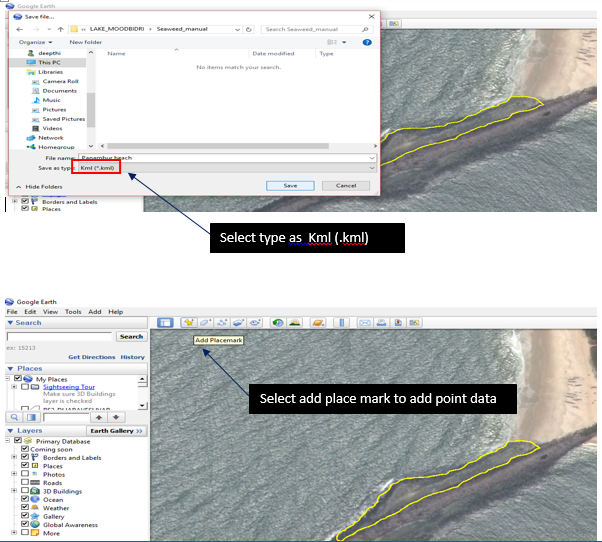Open the Add menu in menu bar
Image resolution: width=602 pixels, height=542 pixels.
pos(94,312)
